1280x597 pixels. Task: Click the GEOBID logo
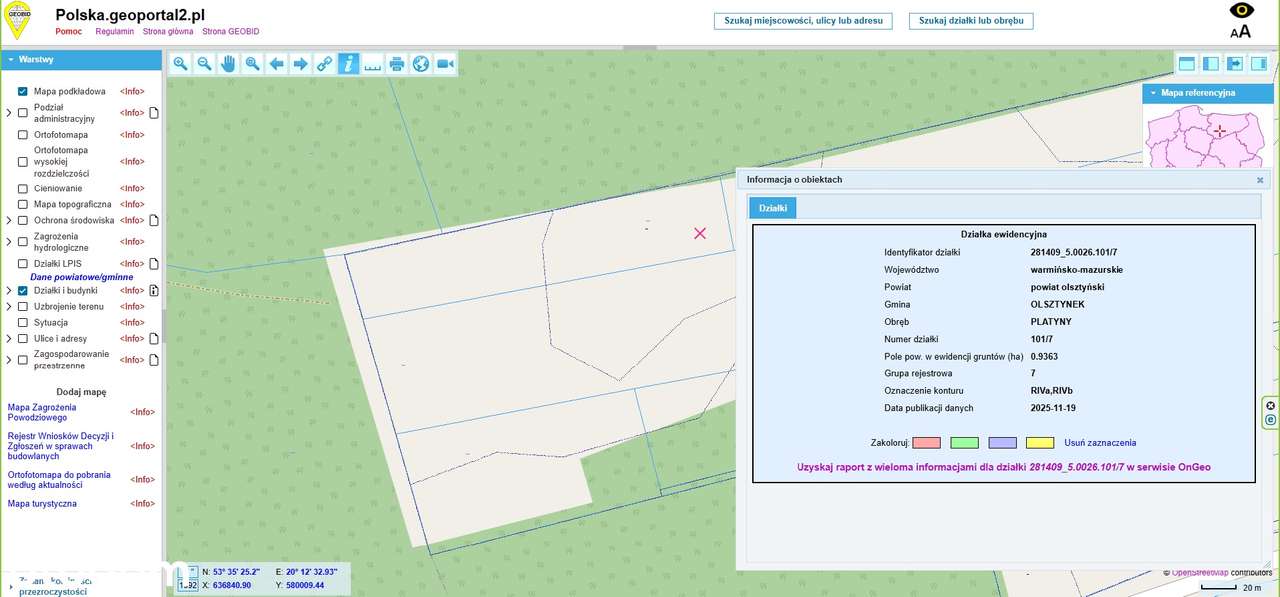click(x=17, y=20)
